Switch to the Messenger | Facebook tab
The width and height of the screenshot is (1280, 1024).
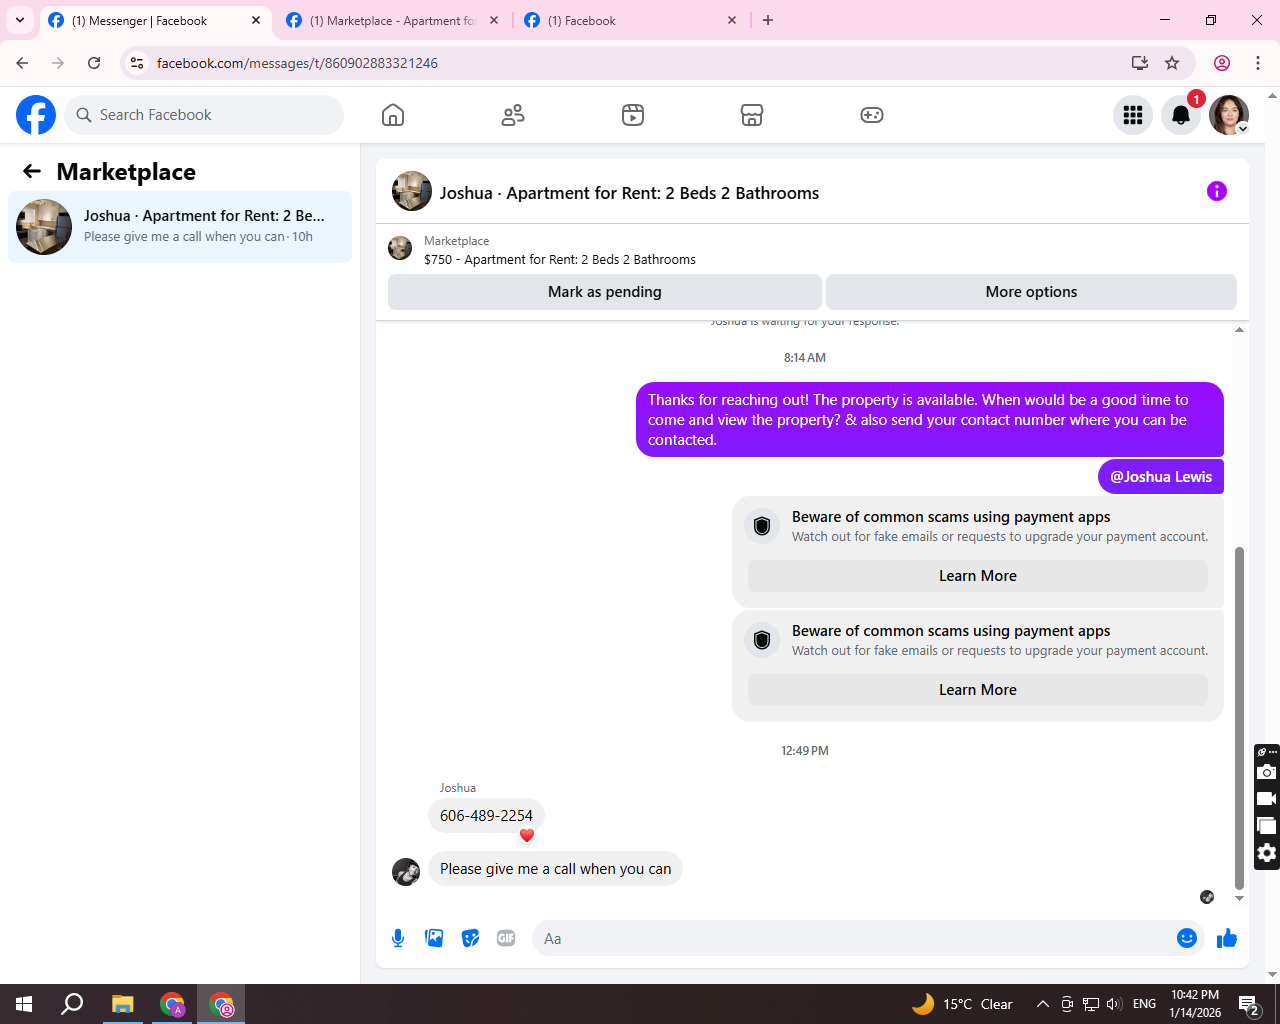(x=140, y=20)
